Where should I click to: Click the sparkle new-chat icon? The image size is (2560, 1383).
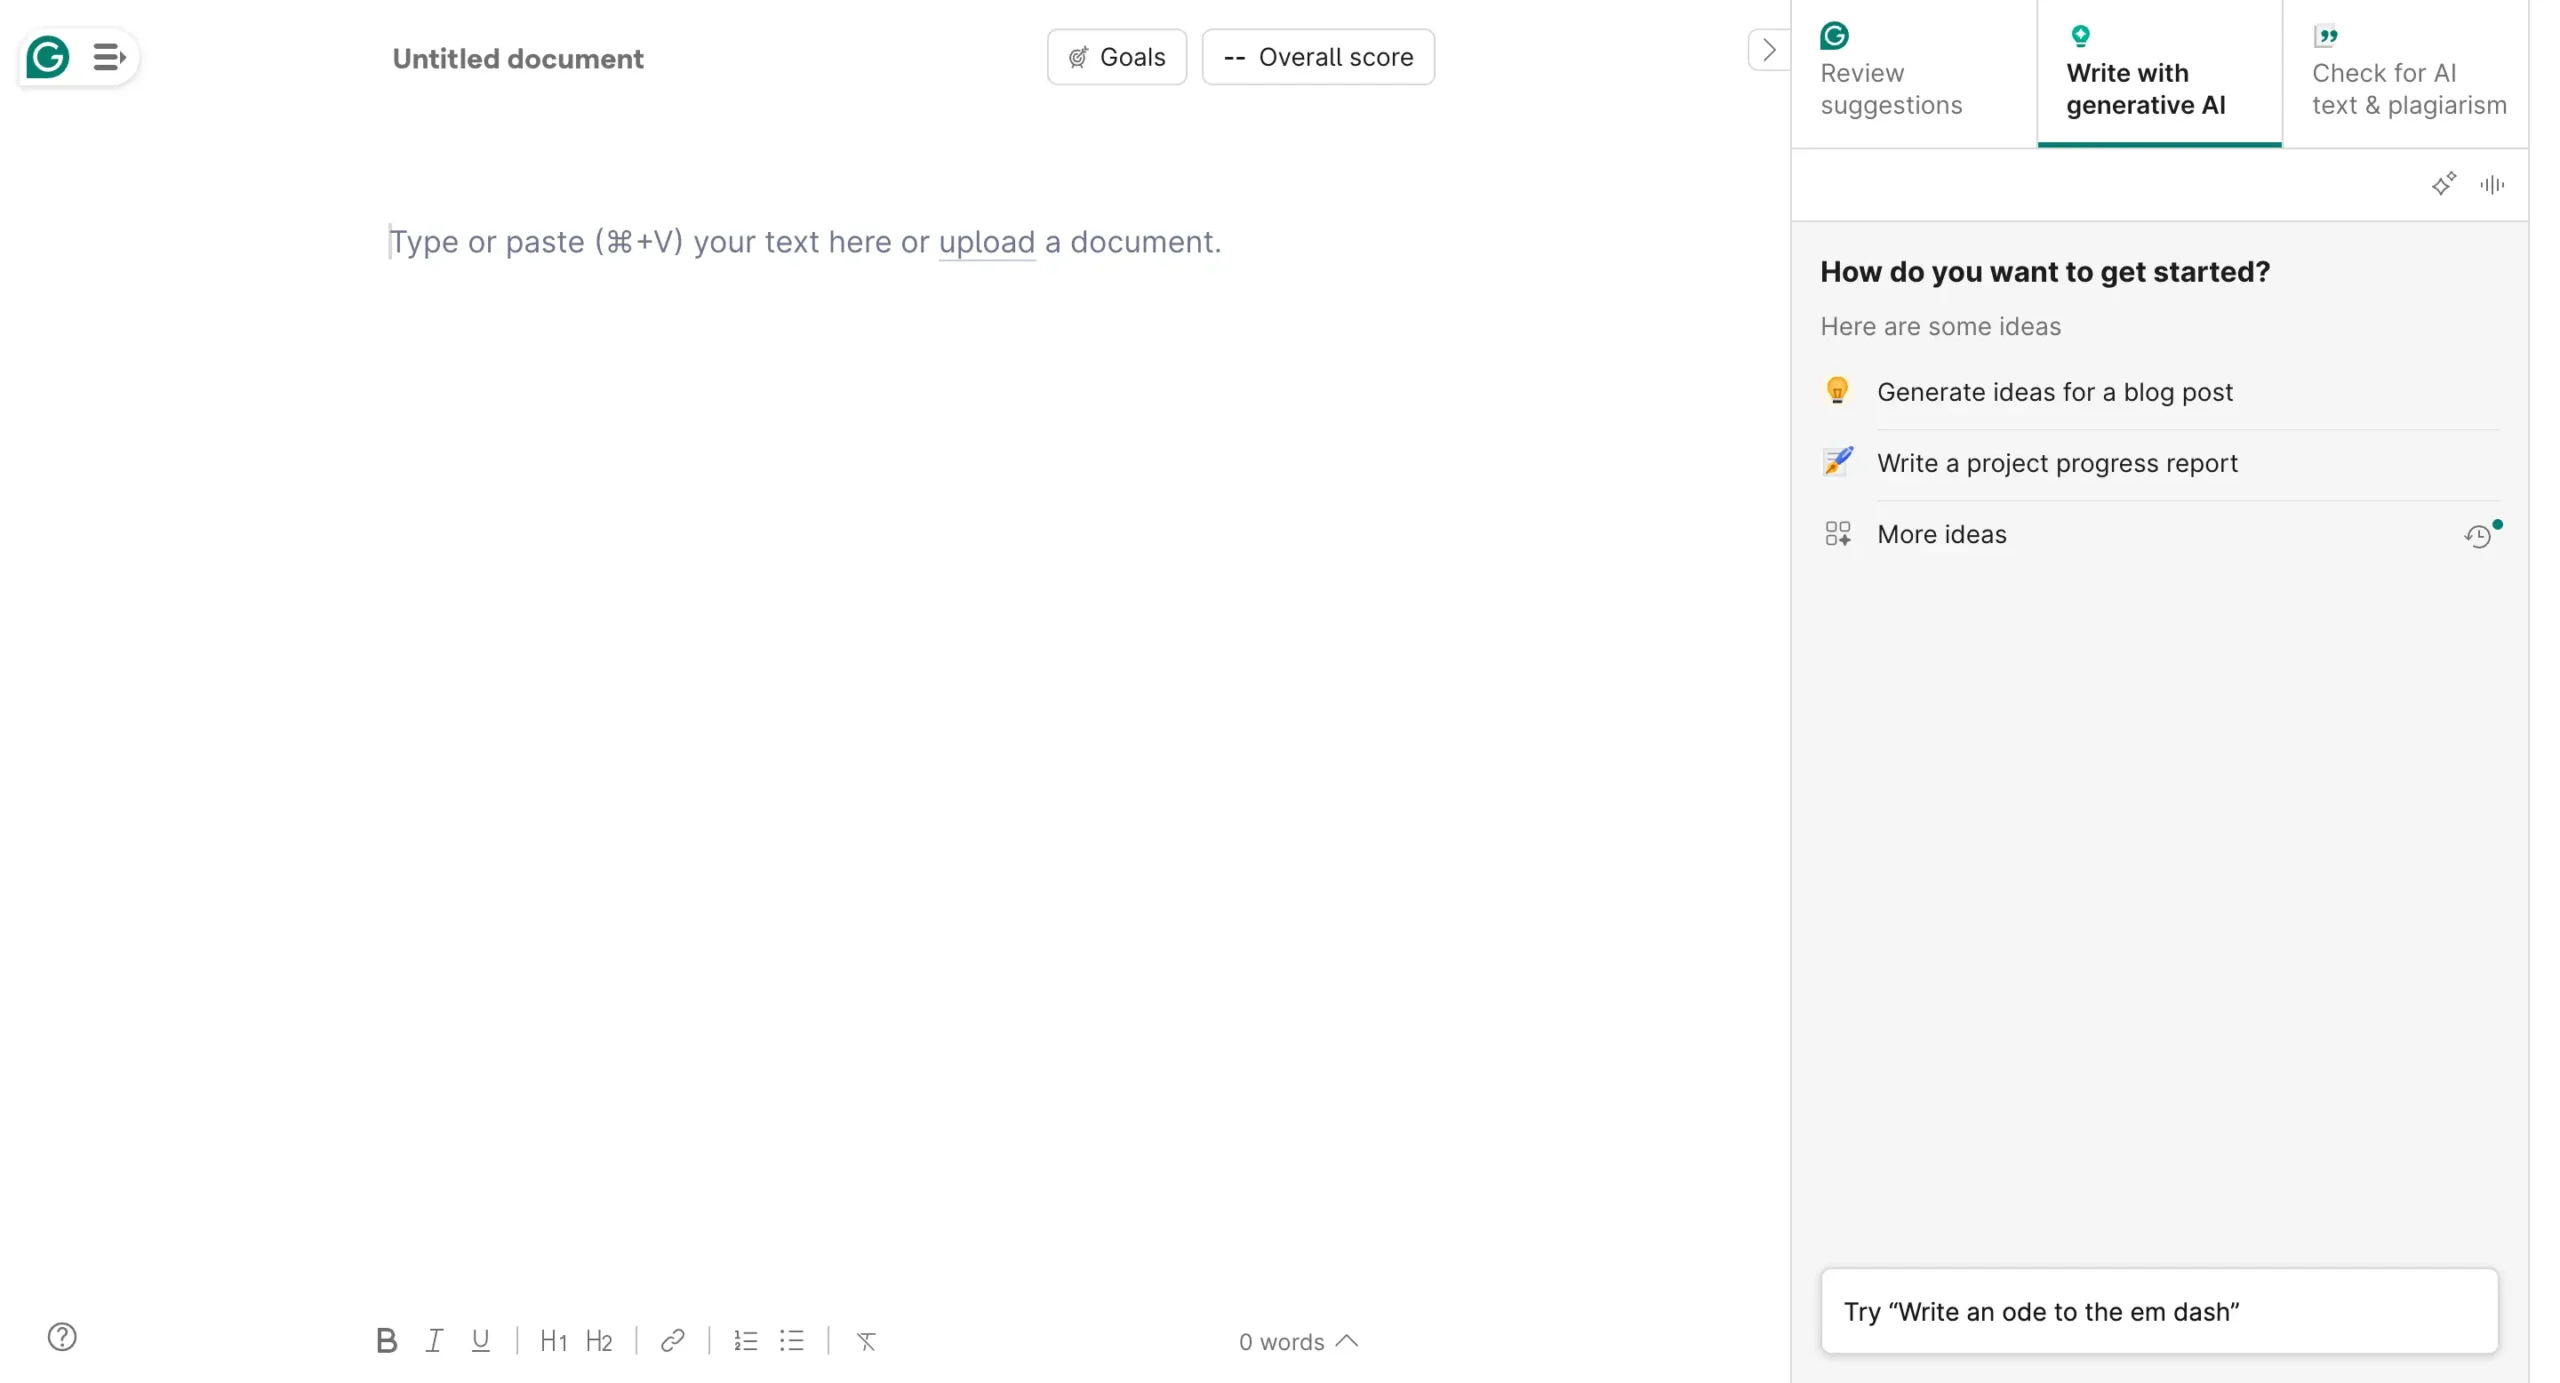[x=2443, y=184]
